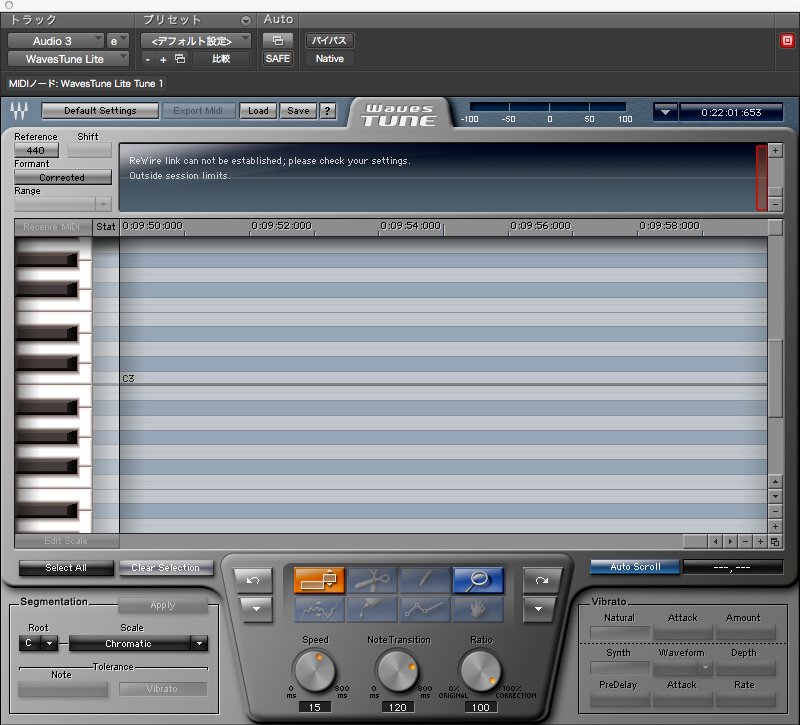
Task: Toggle the SAFE automation button
Action: pos(278,59)
